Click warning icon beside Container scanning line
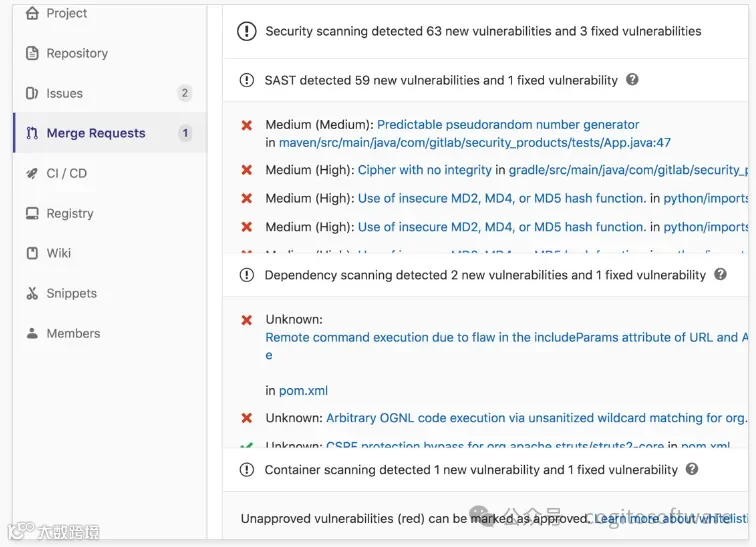Viewport: 756px width, 547px height. tap(246, 469)
